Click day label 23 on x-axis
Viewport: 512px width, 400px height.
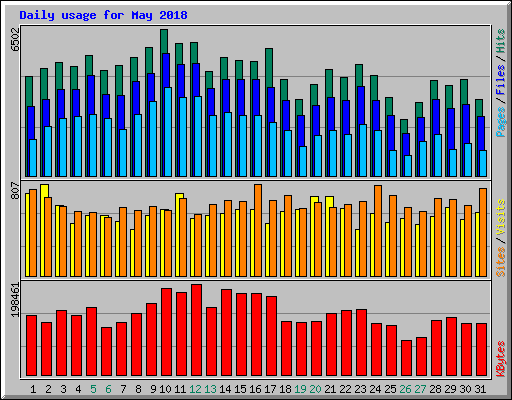(360, 389)
